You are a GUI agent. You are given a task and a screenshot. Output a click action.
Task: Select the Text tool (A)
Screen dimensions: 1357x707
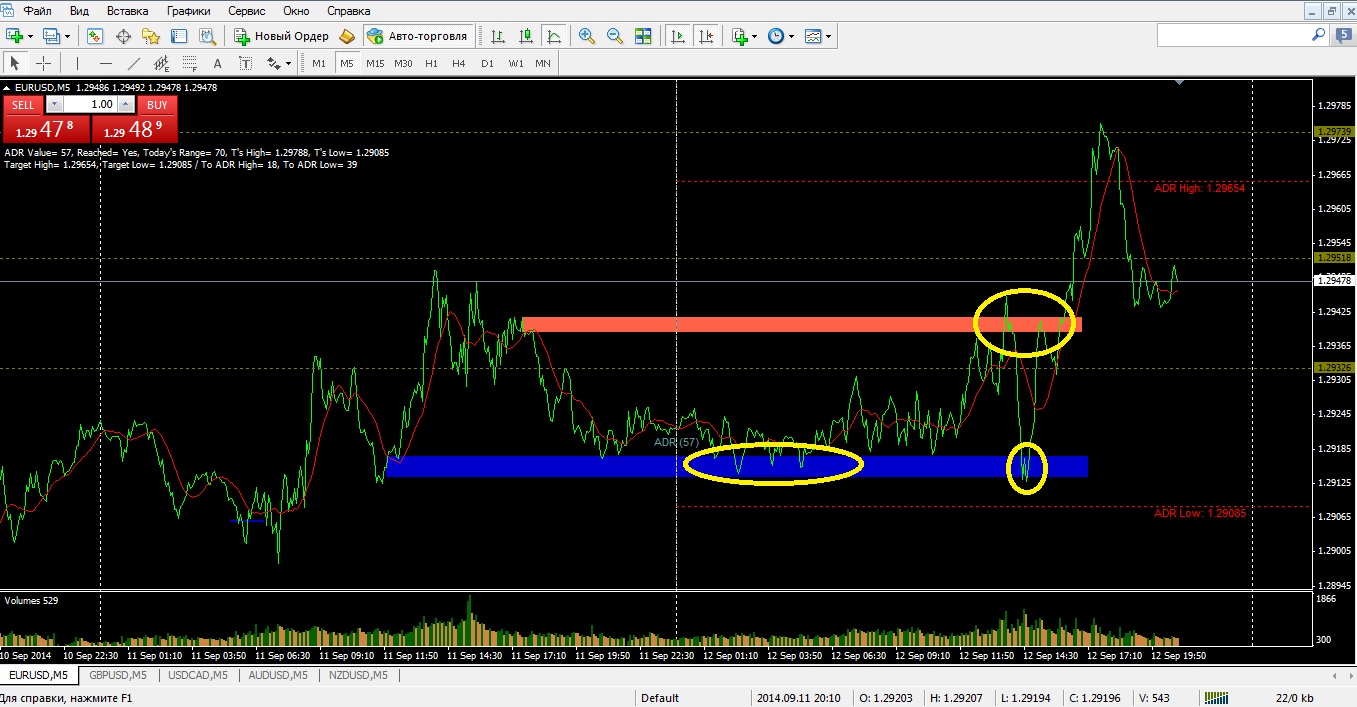click(218, 63)
